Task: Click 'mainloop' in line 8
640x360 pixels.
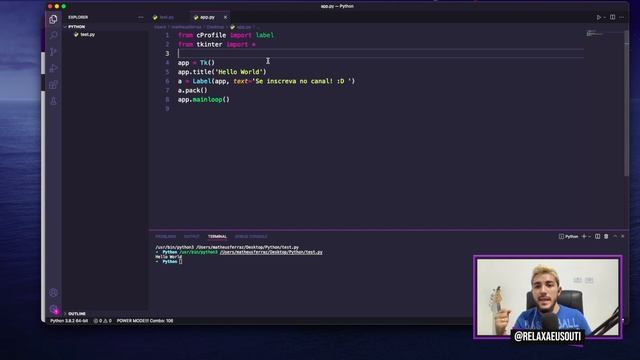Action: coord(207,100)
